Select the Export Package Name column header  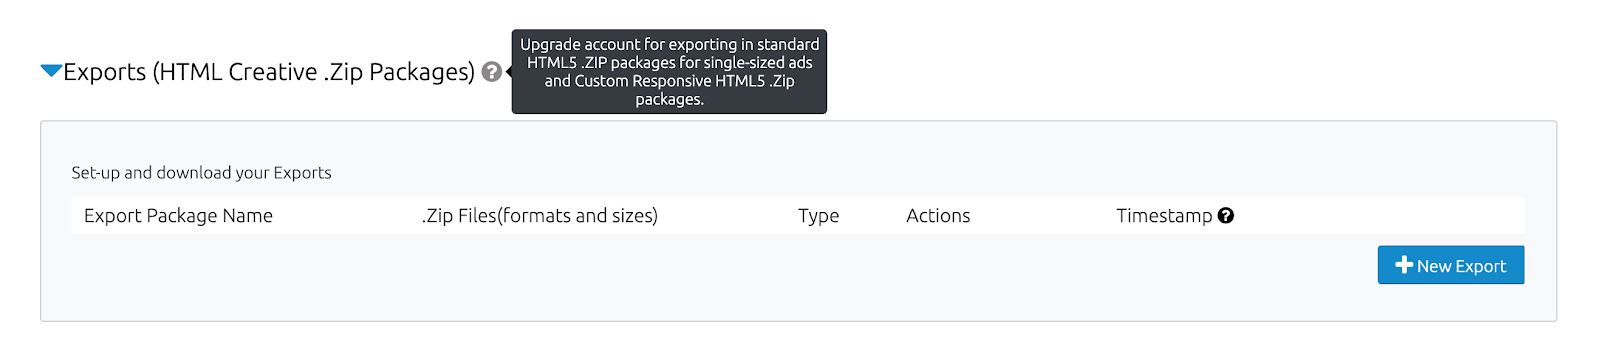click(178, 216)
